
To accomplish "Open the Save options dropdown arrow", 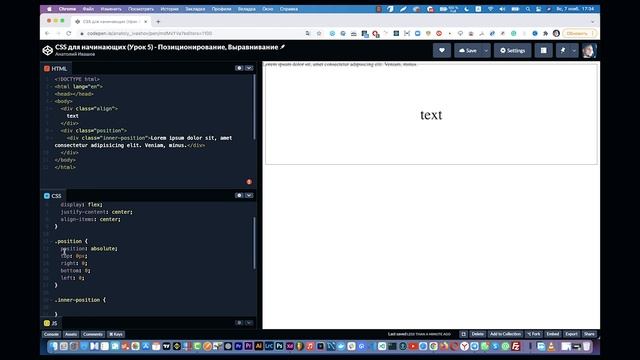I will point(486,50).
